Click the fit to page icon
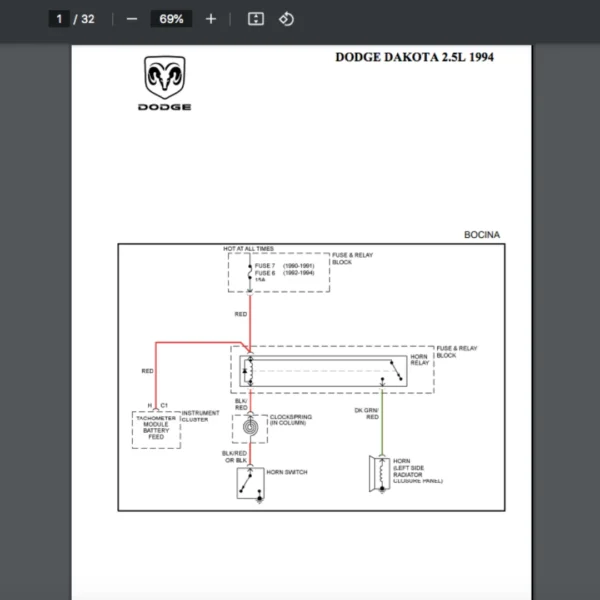This screenshot has width=600, height=600. [x=256, y=19]
